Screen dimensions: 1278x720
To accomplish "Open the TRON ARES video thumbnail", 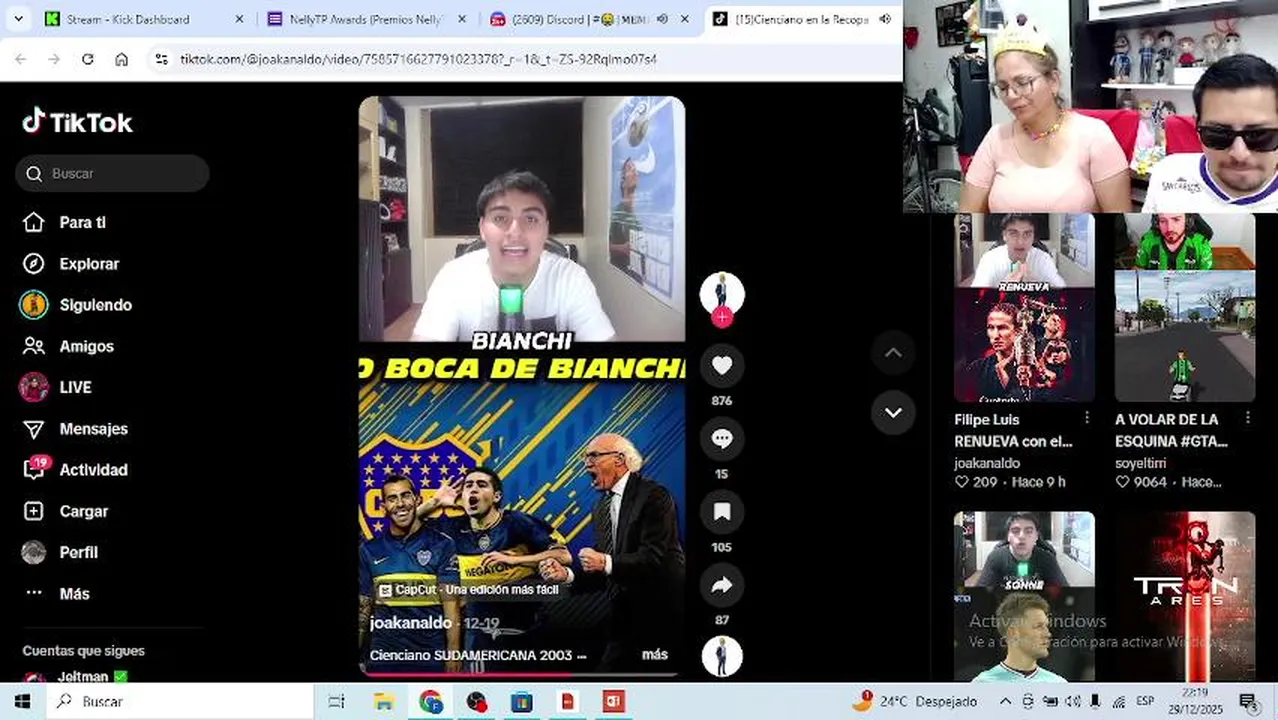I will pyautogui.click(x=1185, y=597).
